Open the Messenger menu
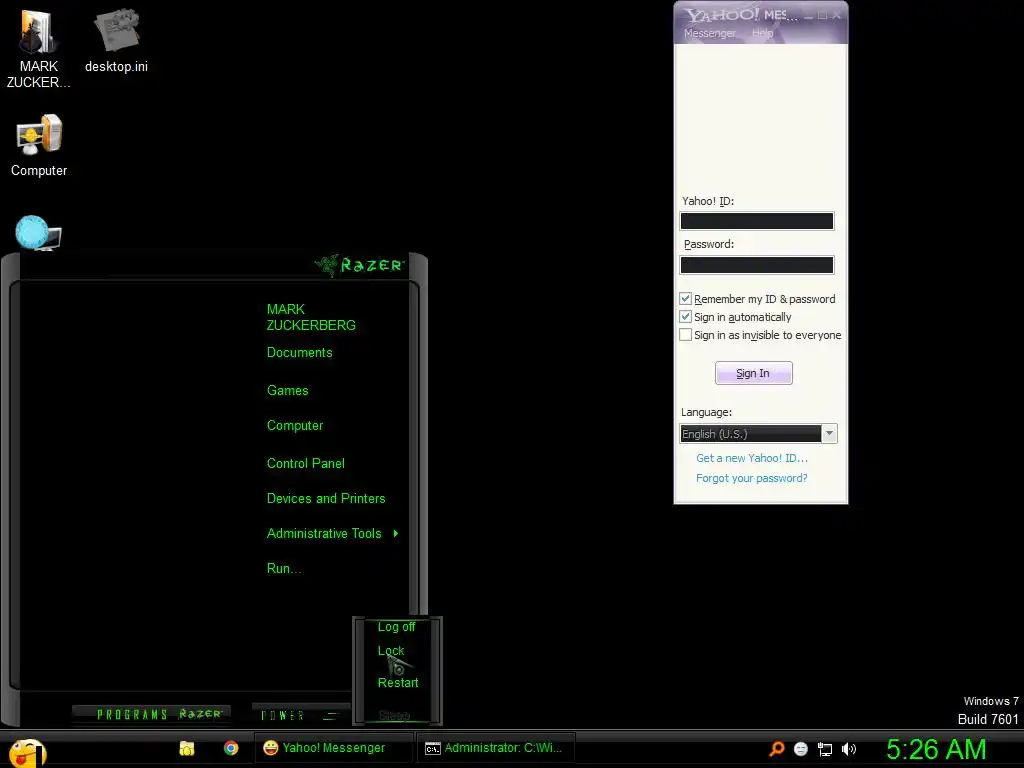1024x768 pixels. tap(709, 33)
